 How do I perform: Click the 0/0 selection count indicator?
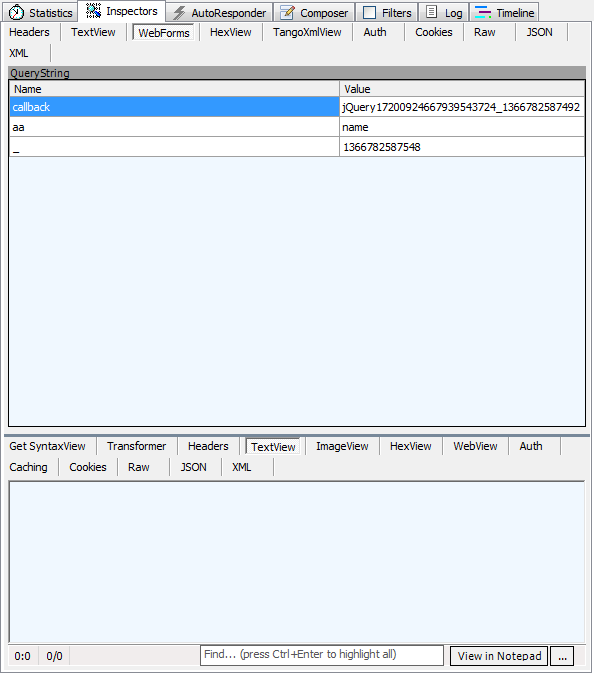(x=54, y=656)
